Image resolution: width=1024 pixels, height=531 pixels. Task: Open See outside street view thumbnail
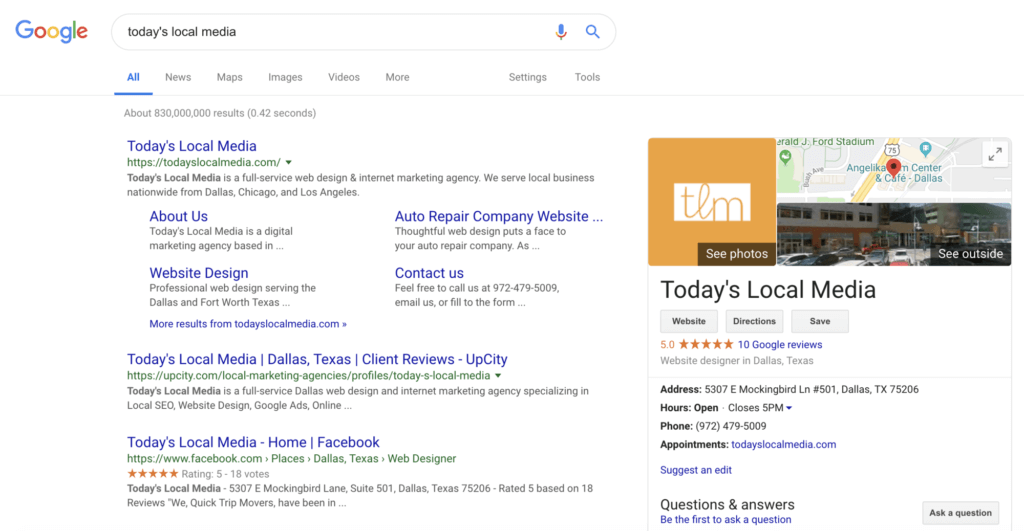(x=893, y=234)
